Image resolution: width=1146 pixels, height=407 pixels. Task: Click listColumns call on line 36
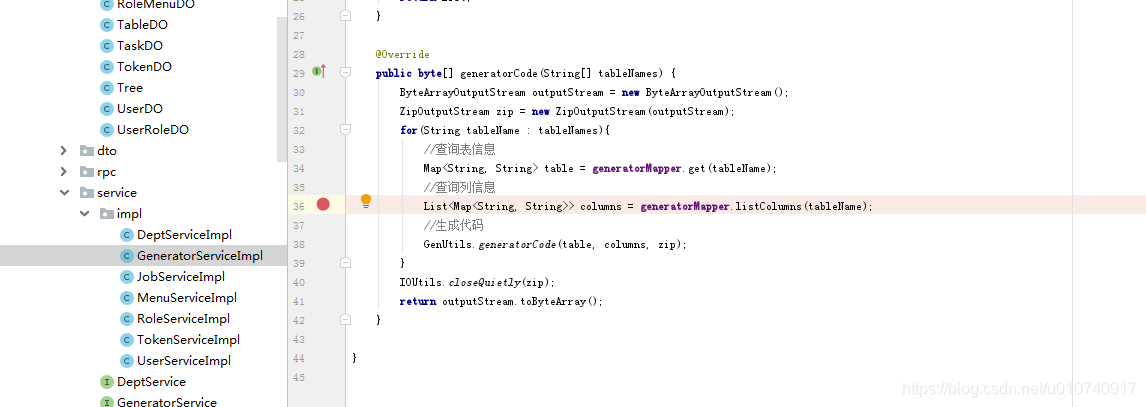pyautogui.click(x=768, y=207)
